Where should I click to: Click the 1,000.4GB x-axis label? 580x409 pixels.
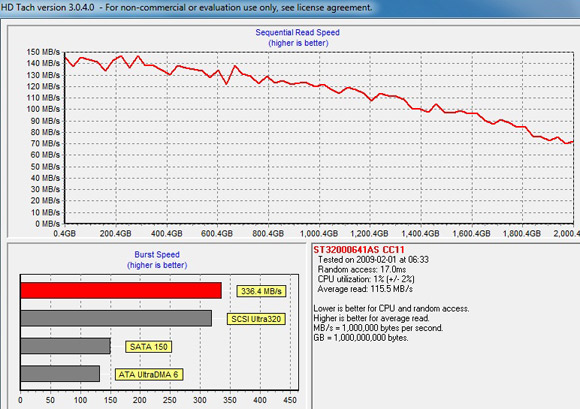click(x=319, y=233)
